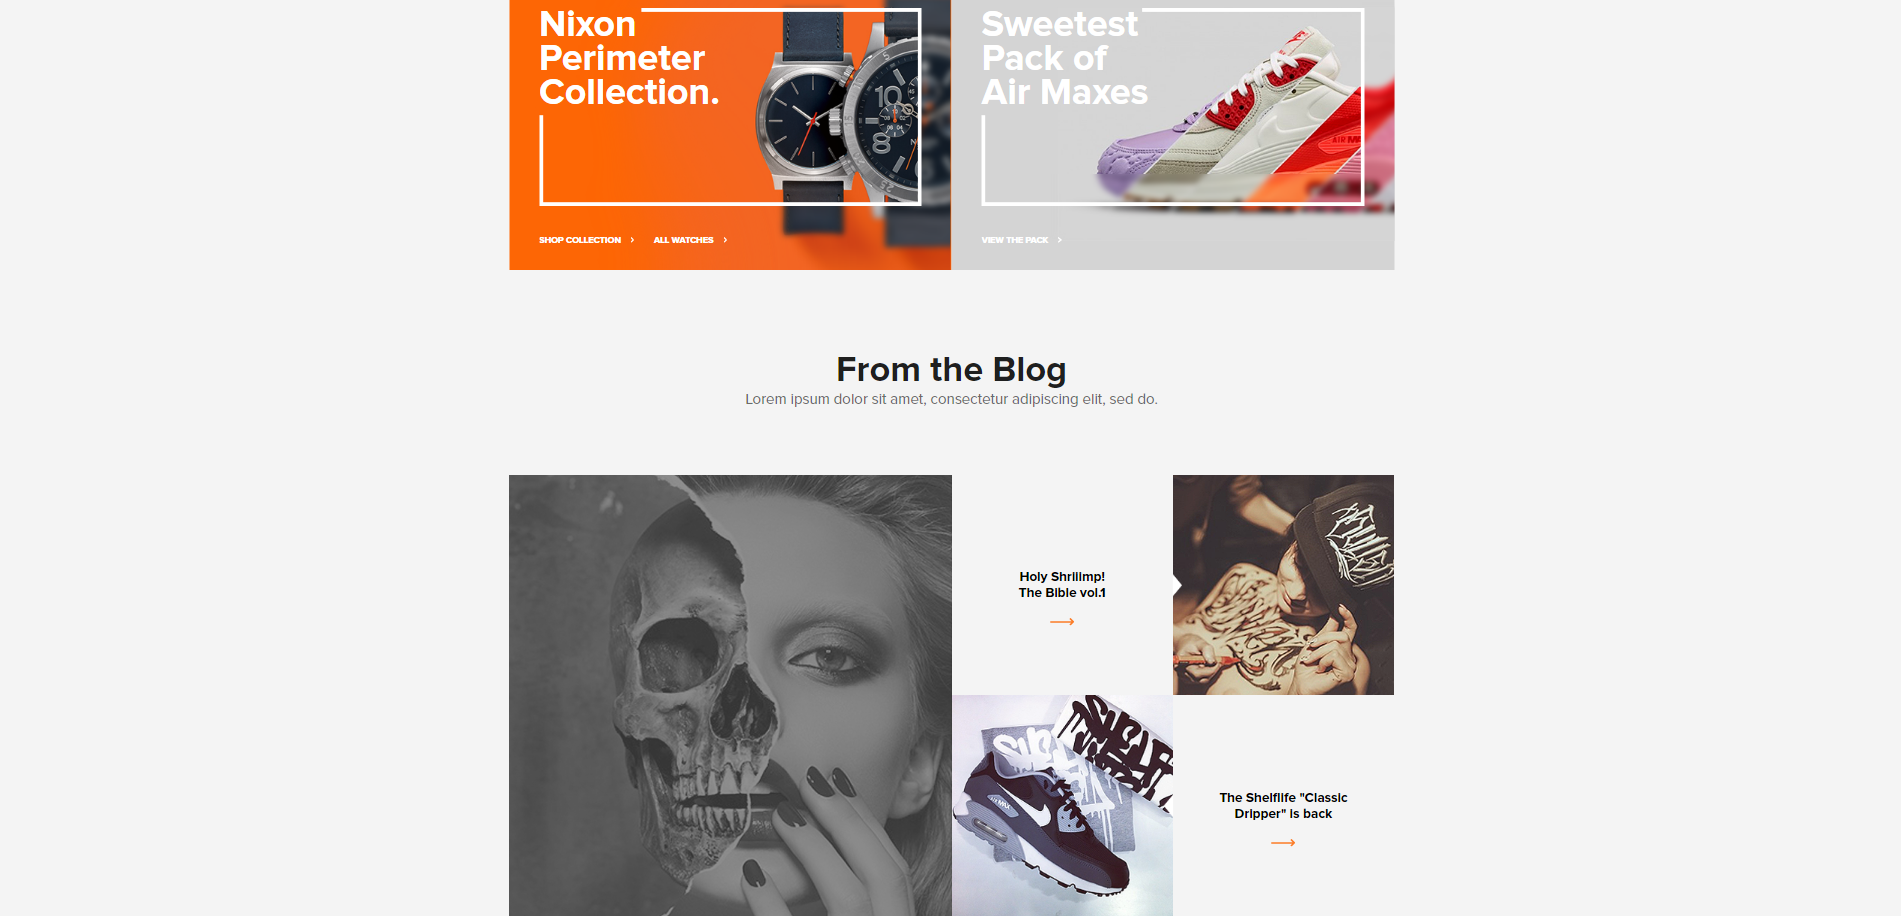Click the VIEW THE PACK link
This screenshot has height=916, width=1901.
pos(1014,240)
